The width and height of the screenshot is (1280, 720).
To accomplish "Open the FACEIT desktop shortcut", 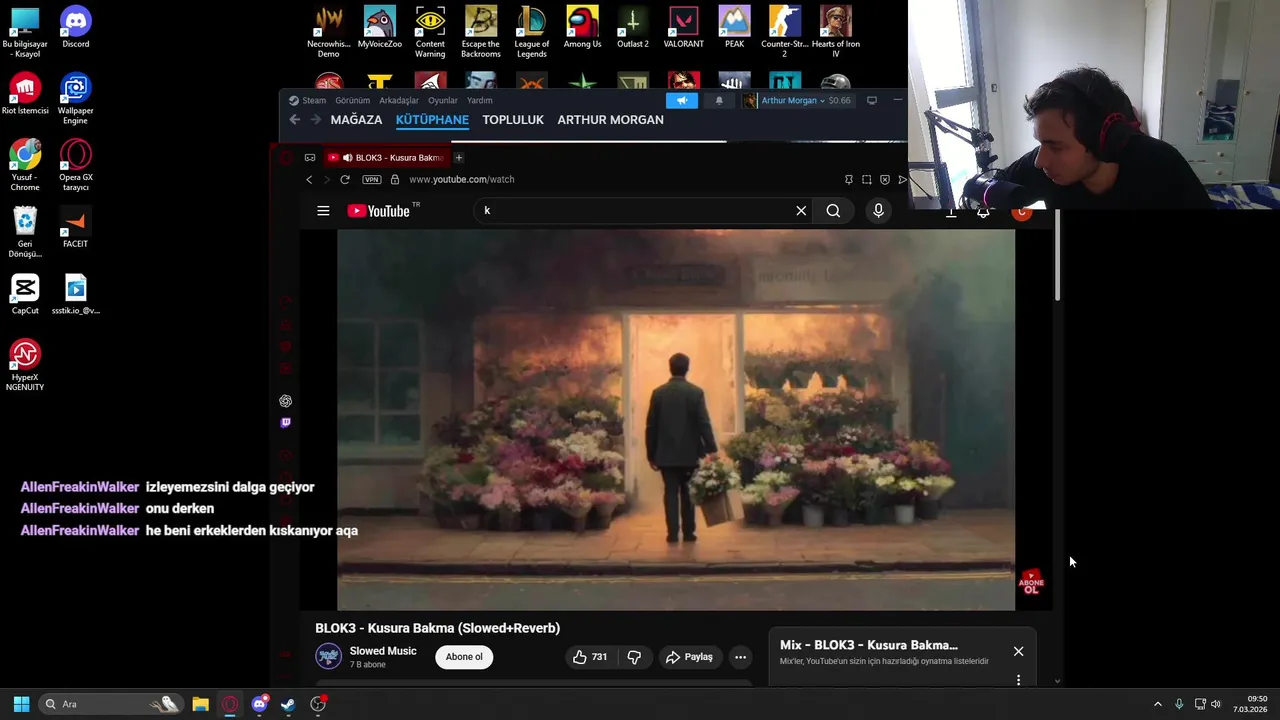I will [75, 227].
